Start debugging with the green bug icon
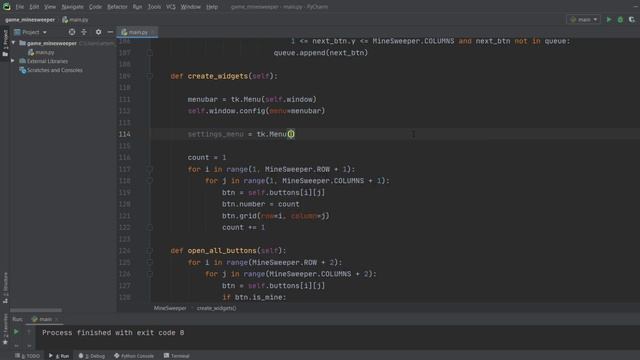The width and height of the screenshot is (640, 360). tap(620, 20)
